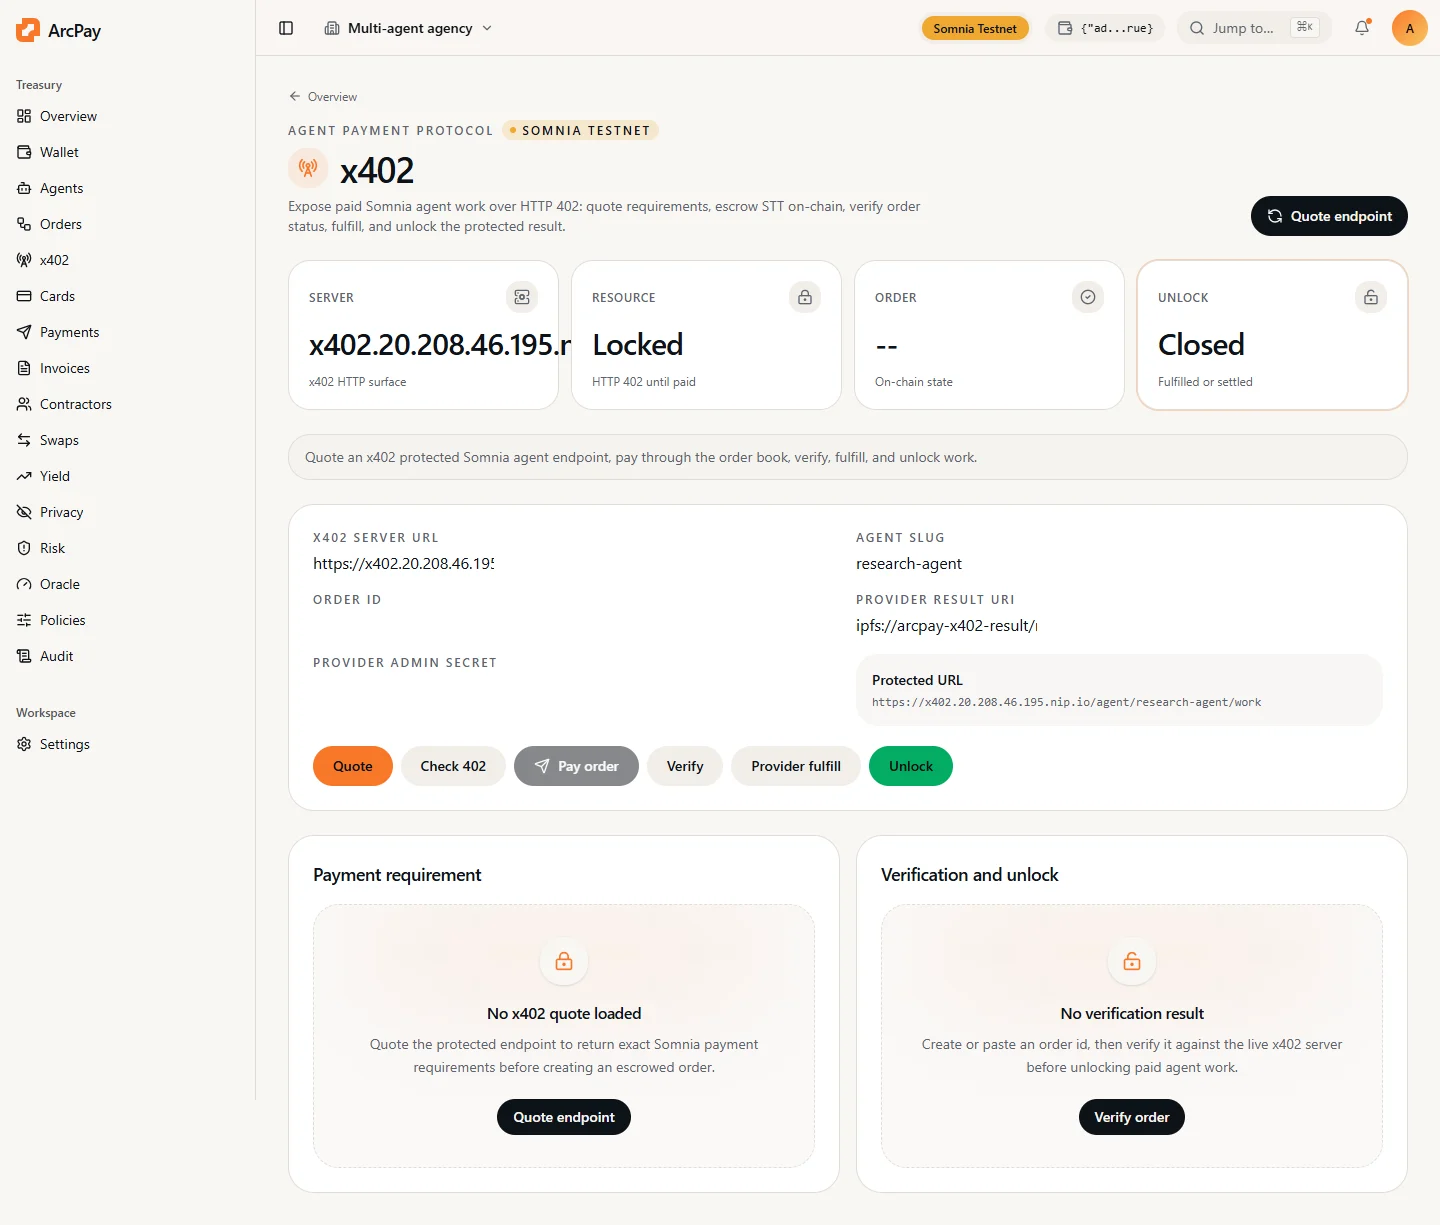Edit the Provider Result URI field
Viewport: 1440px width, 1225px height.
tap(947, 626)
